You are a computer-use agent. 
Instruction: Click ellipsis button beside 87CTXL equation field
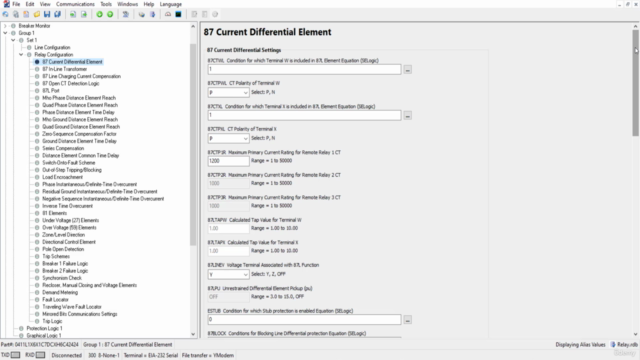click(407, 116)
